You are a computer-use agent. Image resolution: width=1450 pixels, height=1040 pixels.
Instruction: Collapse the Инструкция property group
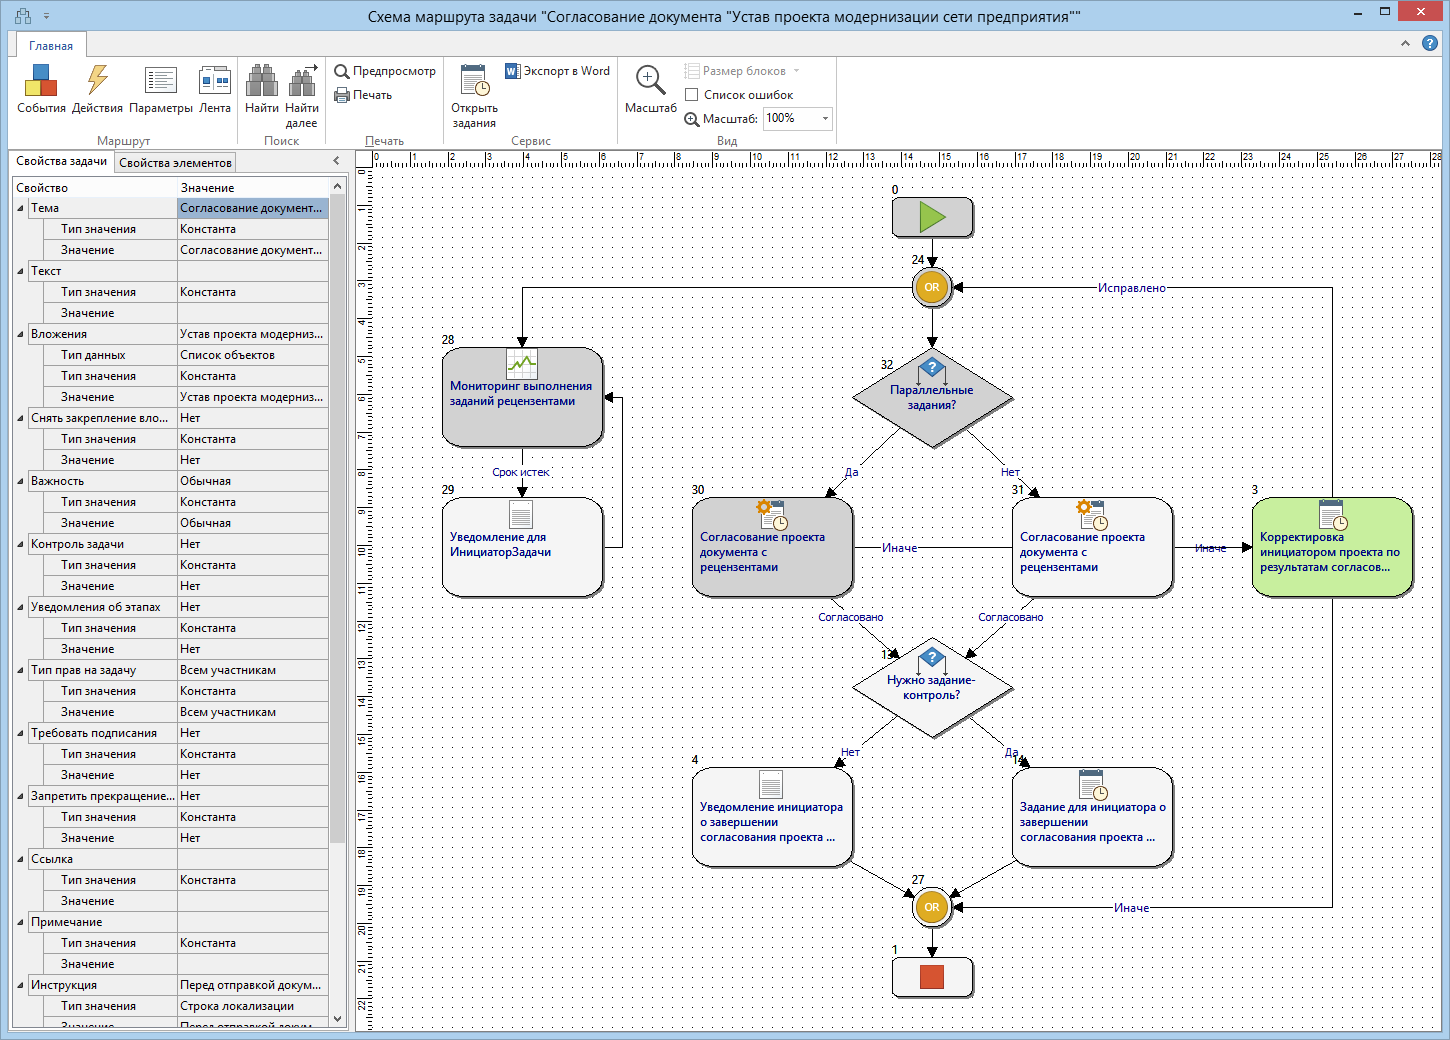[x=20, y=985]
